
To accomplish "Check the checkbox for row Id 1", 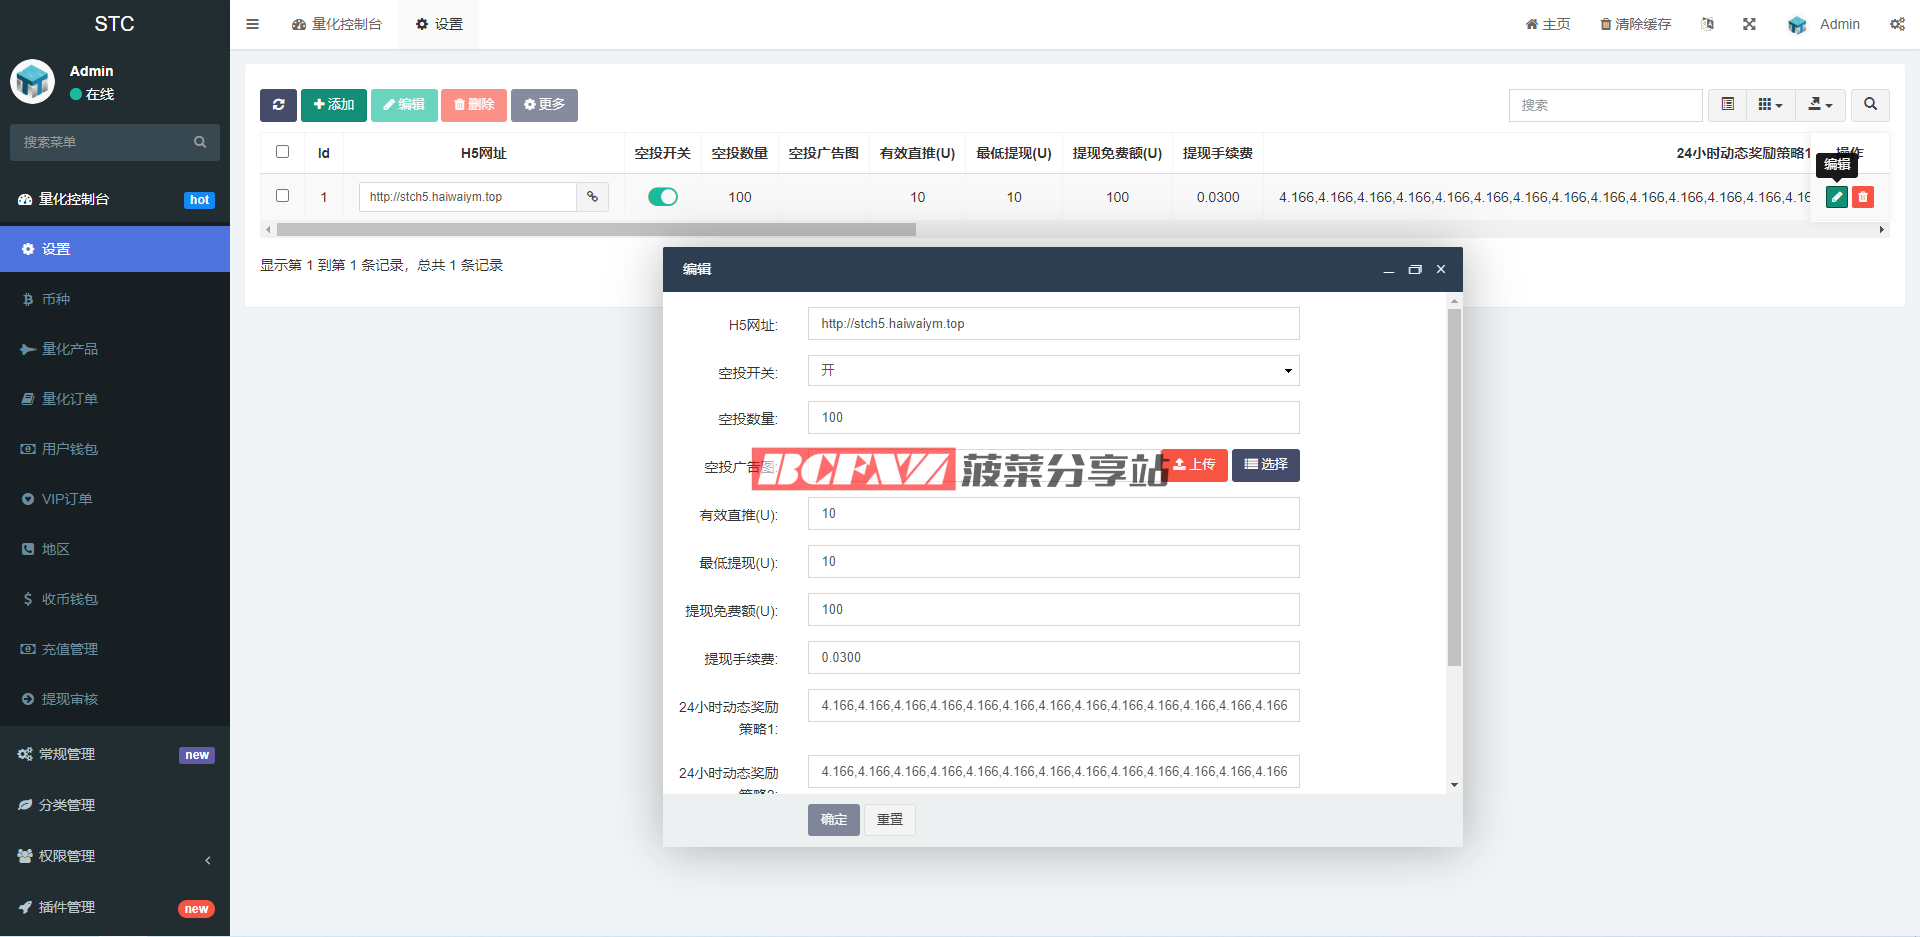I will 282,196.
